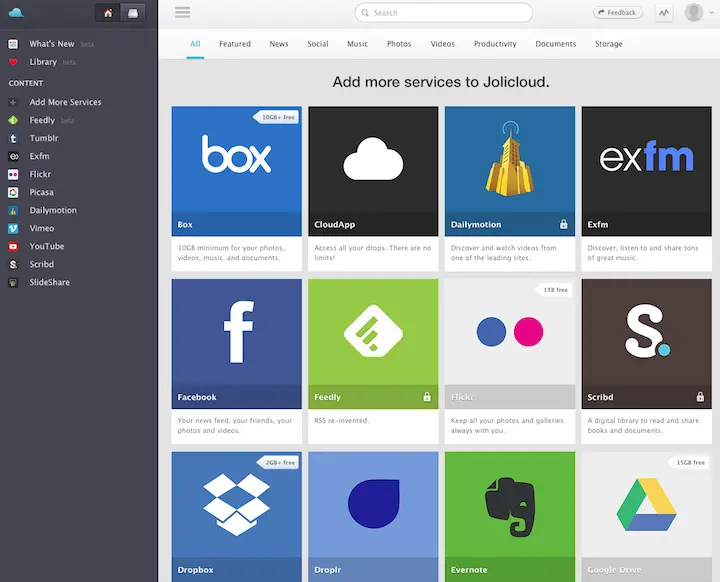Click the 2GB+ free badge on Dropbox
The width and height of the screenshot is (720, 582).
[x=278, y=463]
